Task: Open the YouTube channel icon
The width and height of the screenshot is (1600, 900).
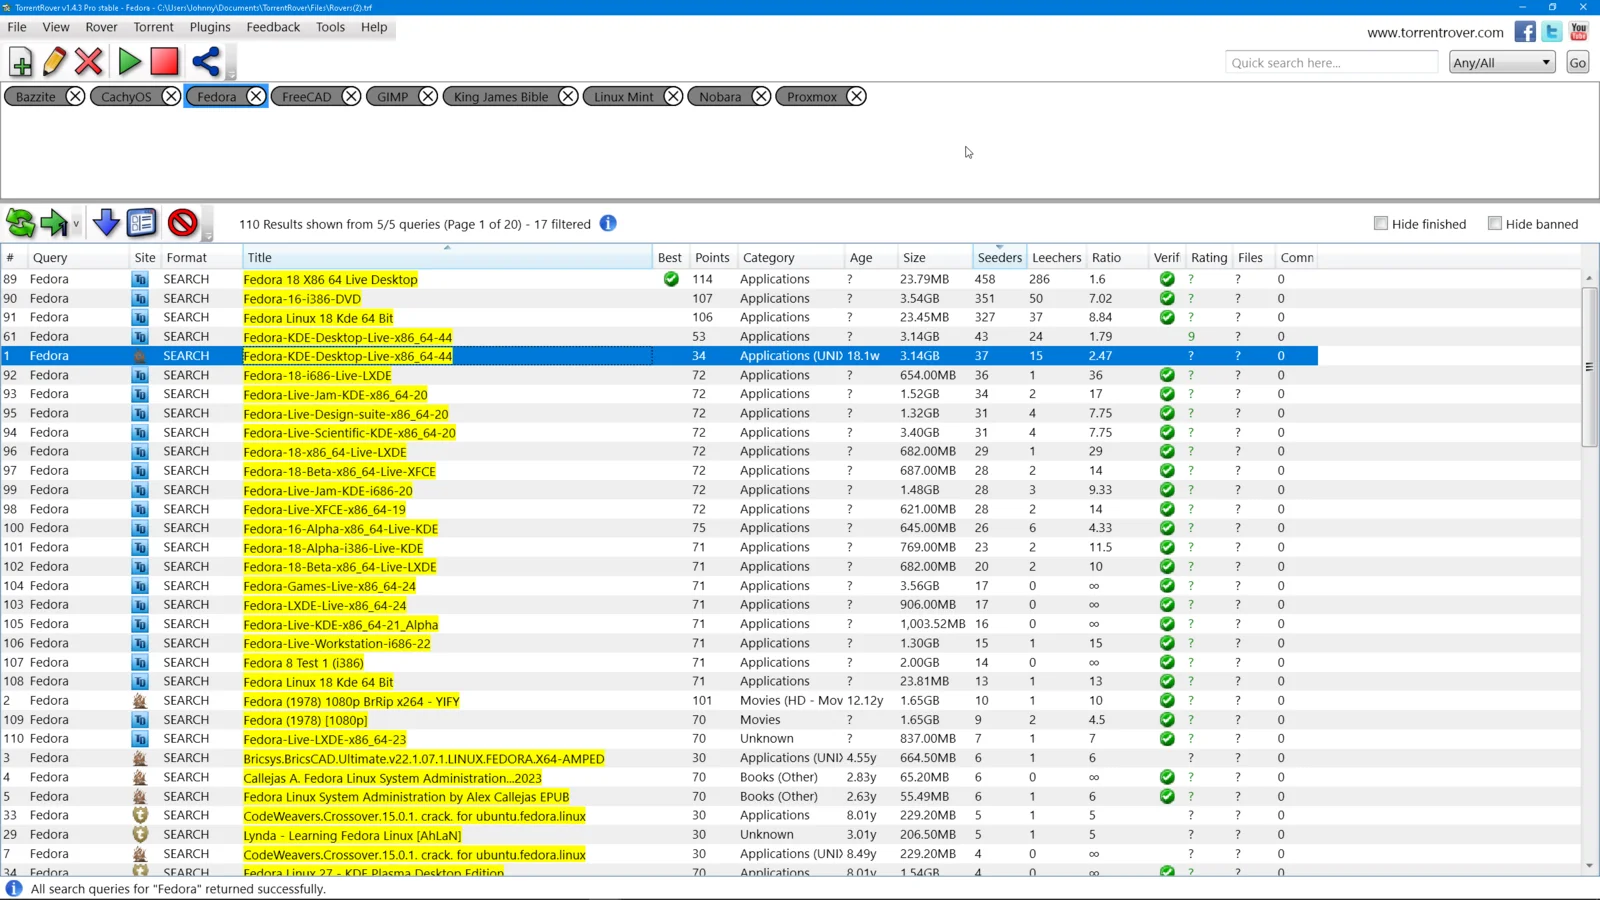Action: 1579,32
